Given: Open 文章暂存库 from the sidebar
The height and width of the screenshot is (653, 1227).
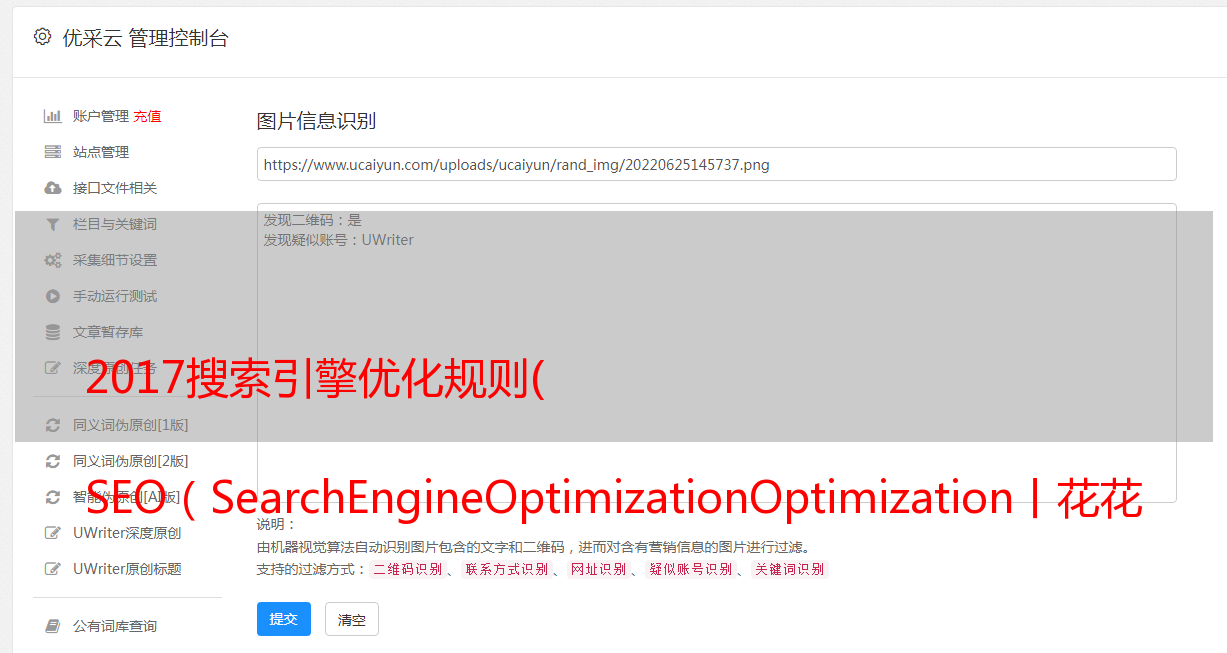Looking at the screenshot, I should pos(108,332).
